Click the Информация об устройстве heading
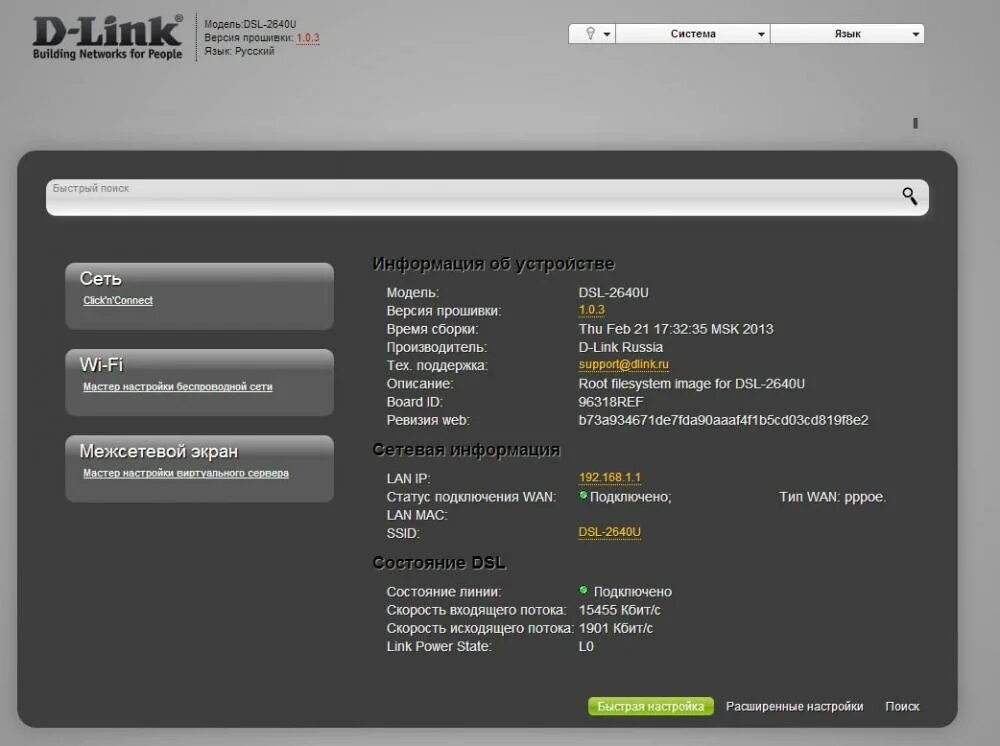This screenshot has height=746, width=1000. click(494, 264)
